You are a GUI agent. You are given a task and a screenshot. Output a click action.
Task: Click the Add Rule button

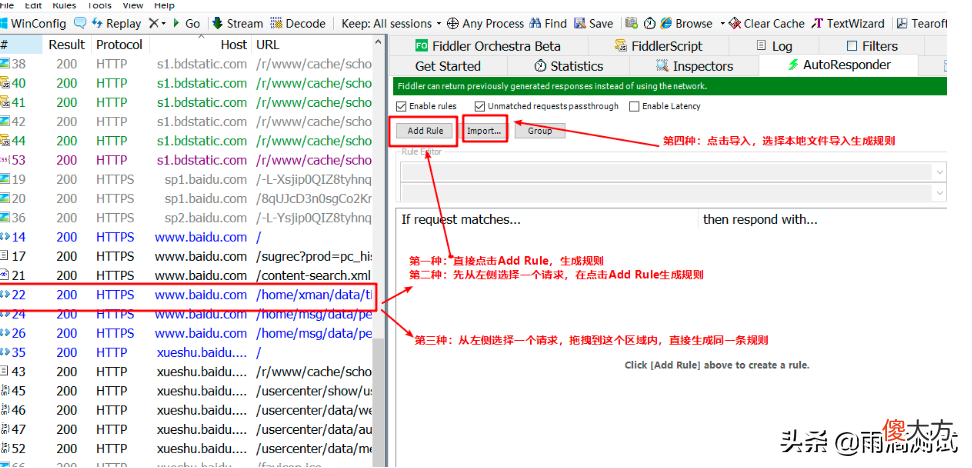(x=425, y=131)
